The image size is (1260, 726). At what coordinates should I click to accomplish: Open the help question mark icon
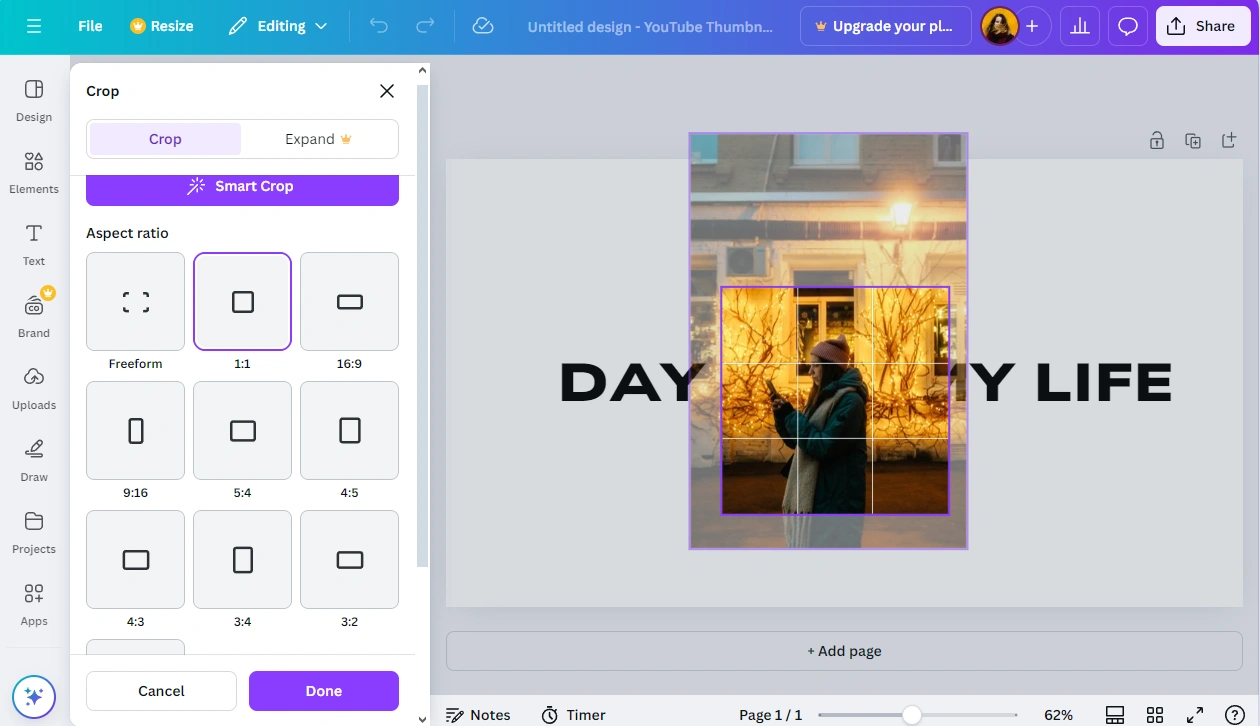[1234, 715]
